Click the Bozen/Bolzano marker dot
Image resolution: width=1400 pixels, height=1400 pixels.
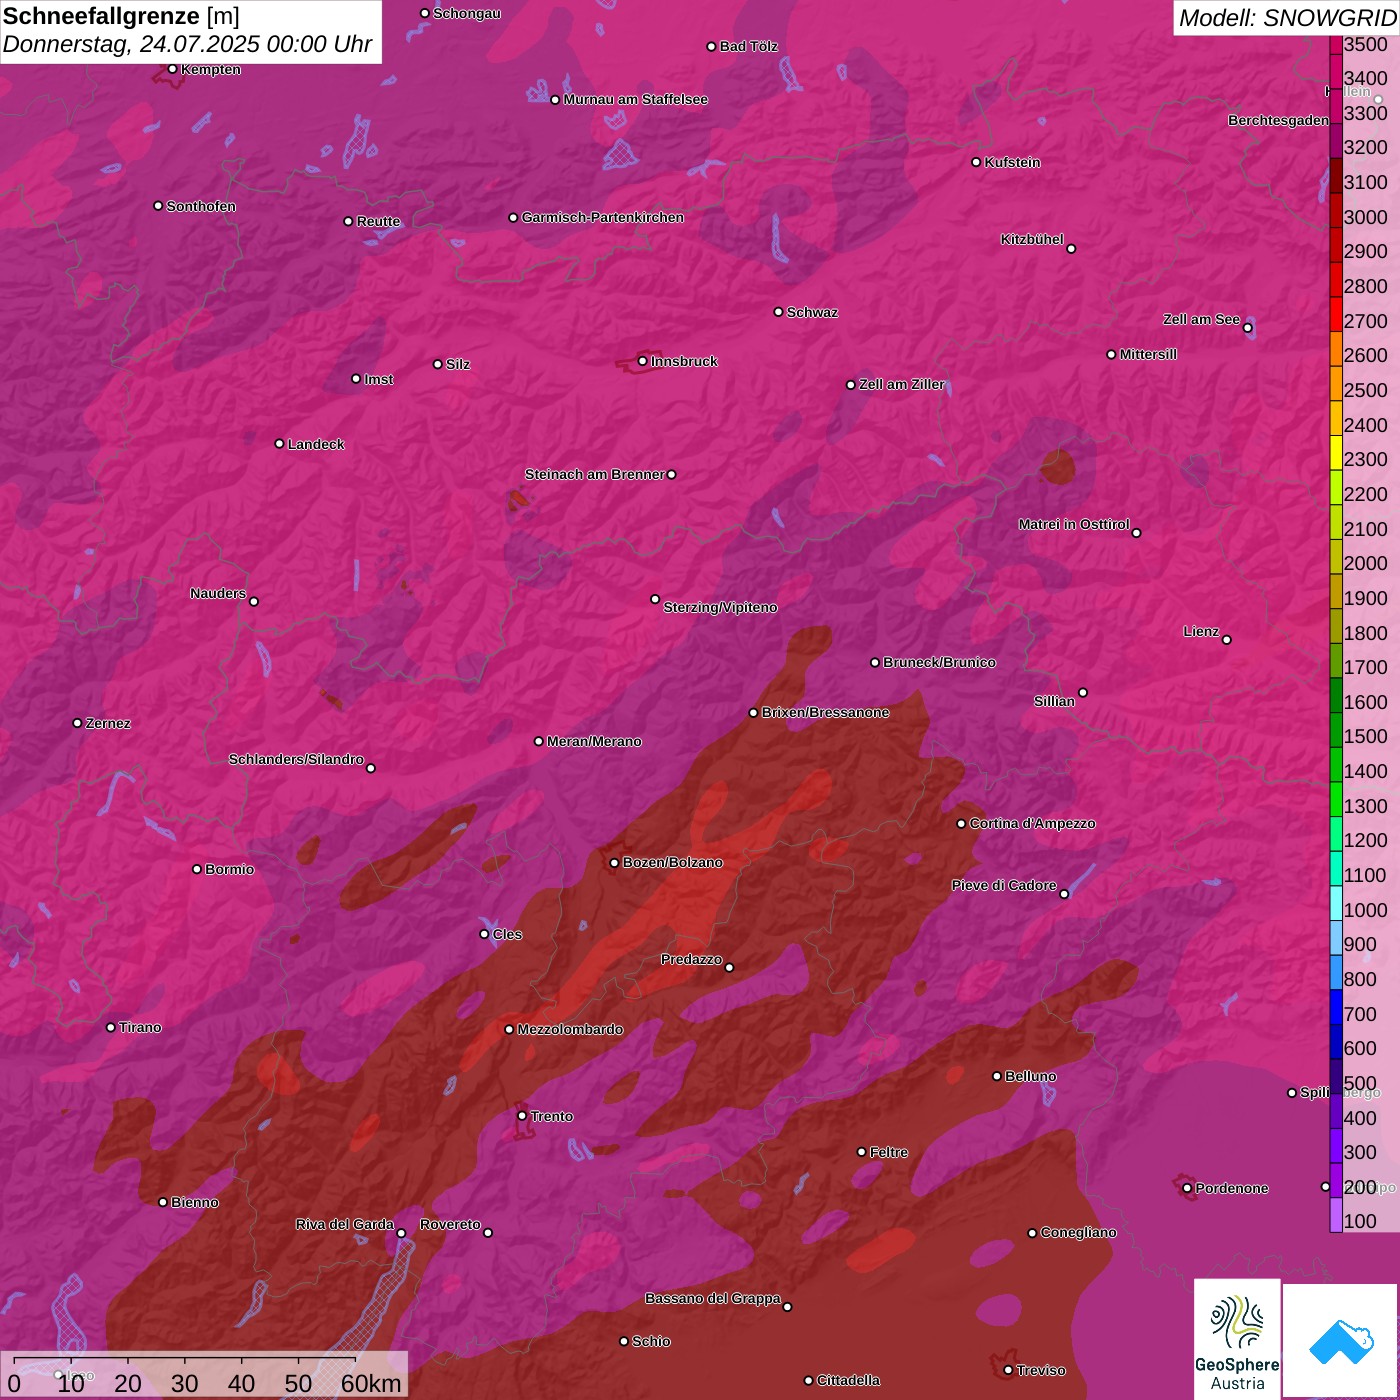point(614,863)
